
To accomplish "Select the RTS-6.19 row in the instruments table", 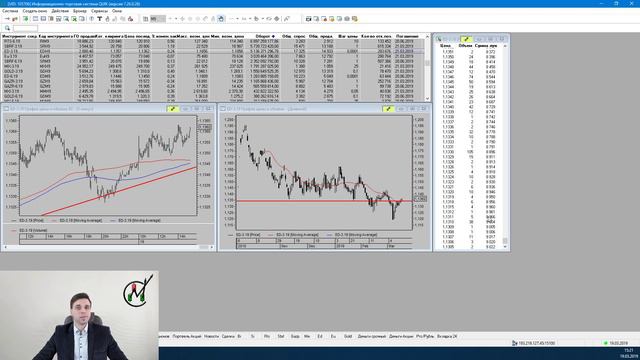I will (x=213, y=41).
